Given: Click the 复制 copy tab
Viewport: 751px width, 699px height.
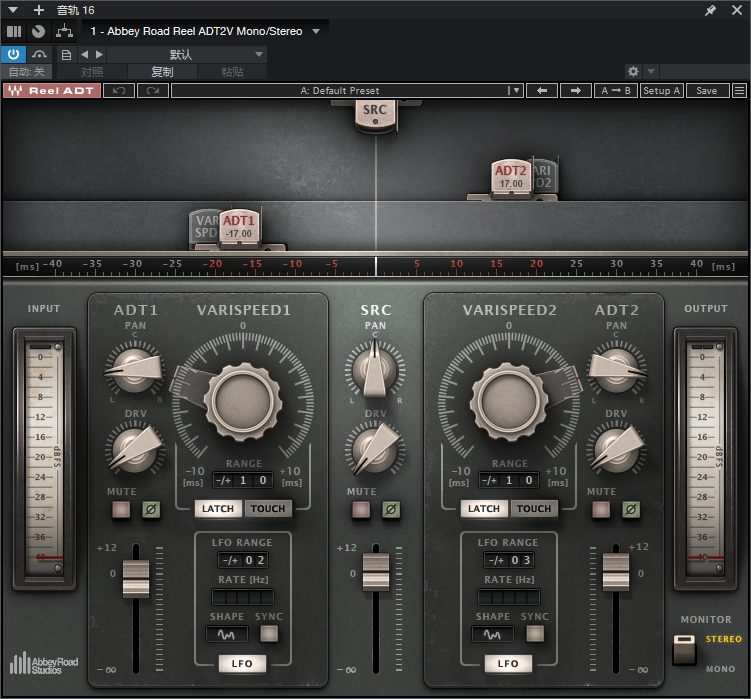Looking at the screenshot, I should 162,72.
